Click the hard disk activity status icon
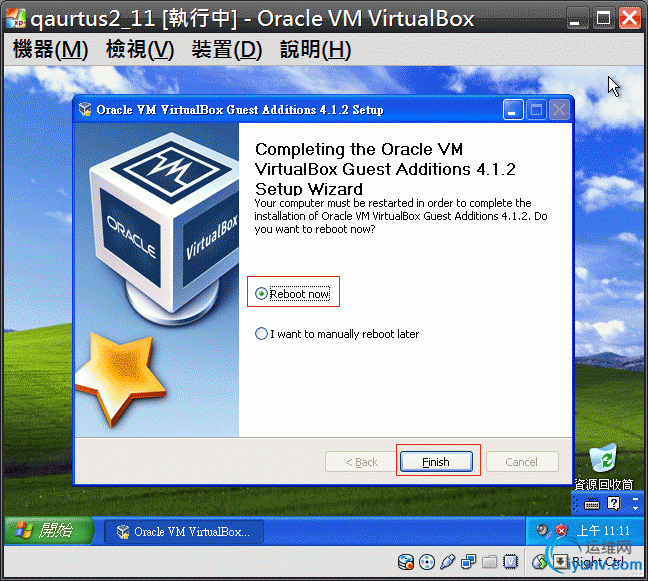 coord(405,562)
